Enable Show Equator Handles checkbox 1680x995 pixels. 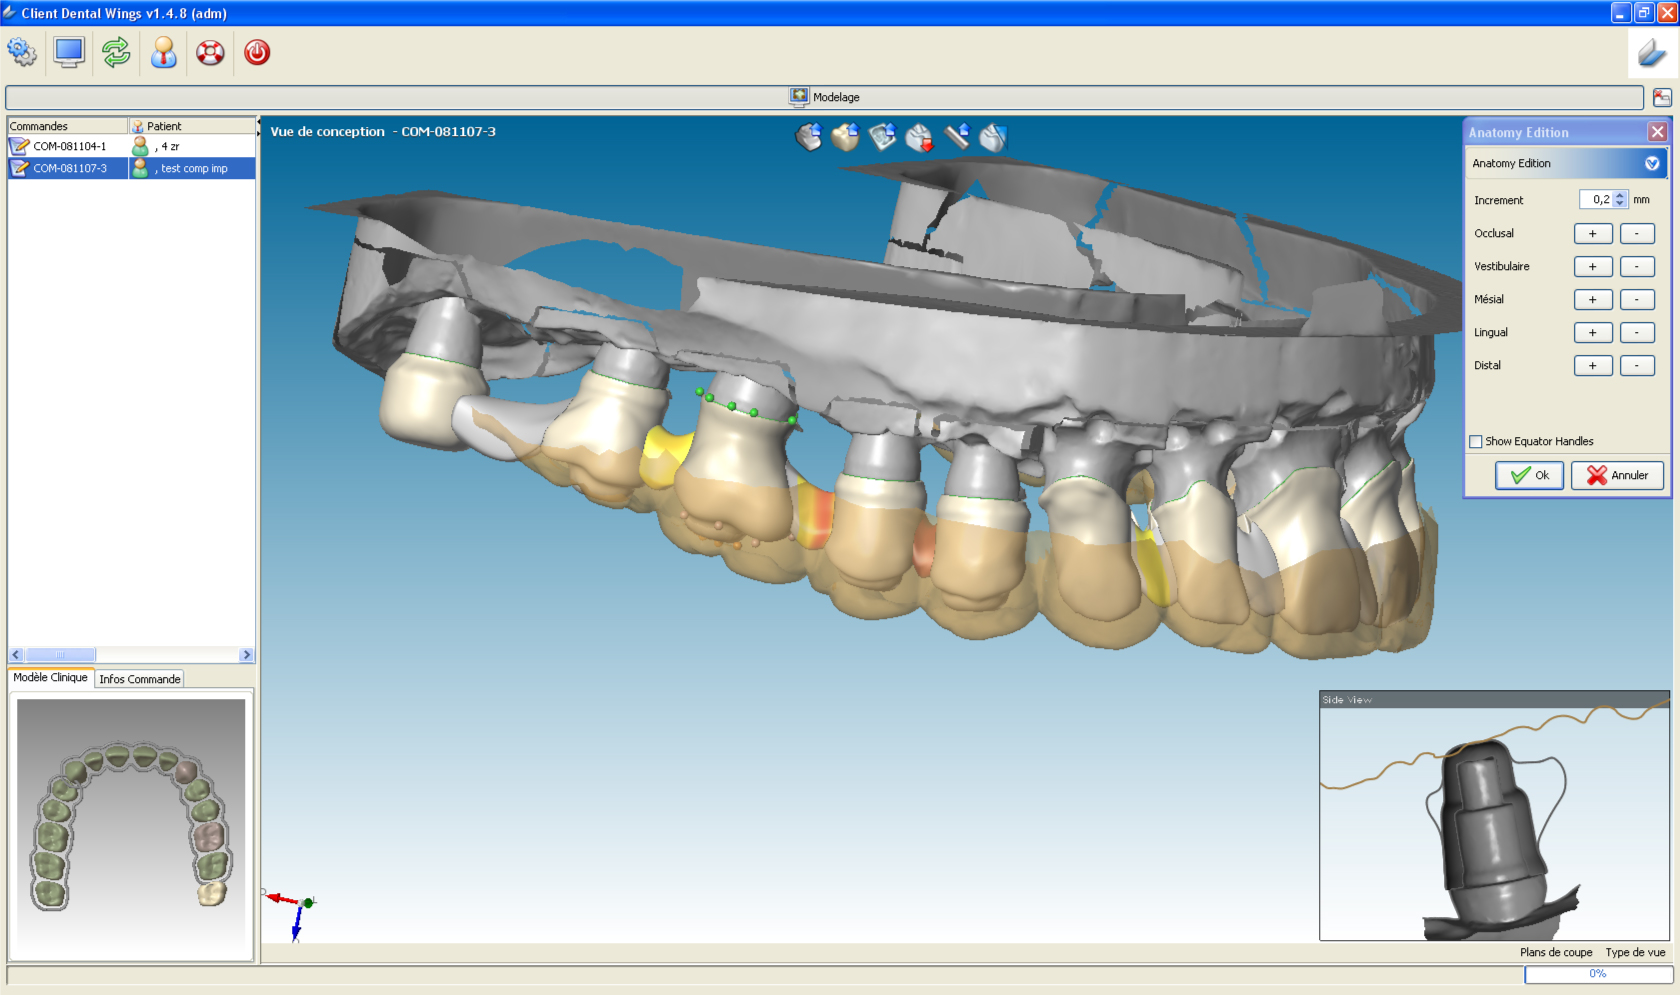click(1475, 441)
